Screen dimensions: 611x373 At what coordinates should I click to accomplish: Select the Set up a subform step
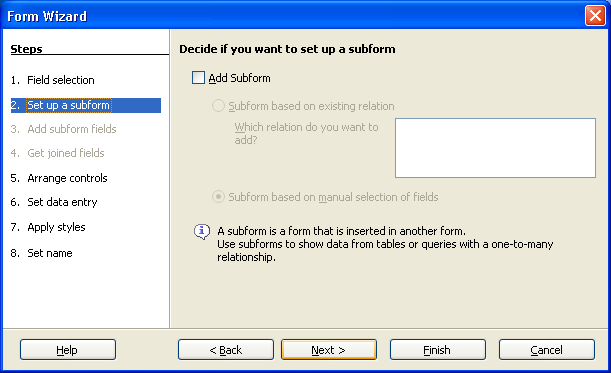pos(86,105)
